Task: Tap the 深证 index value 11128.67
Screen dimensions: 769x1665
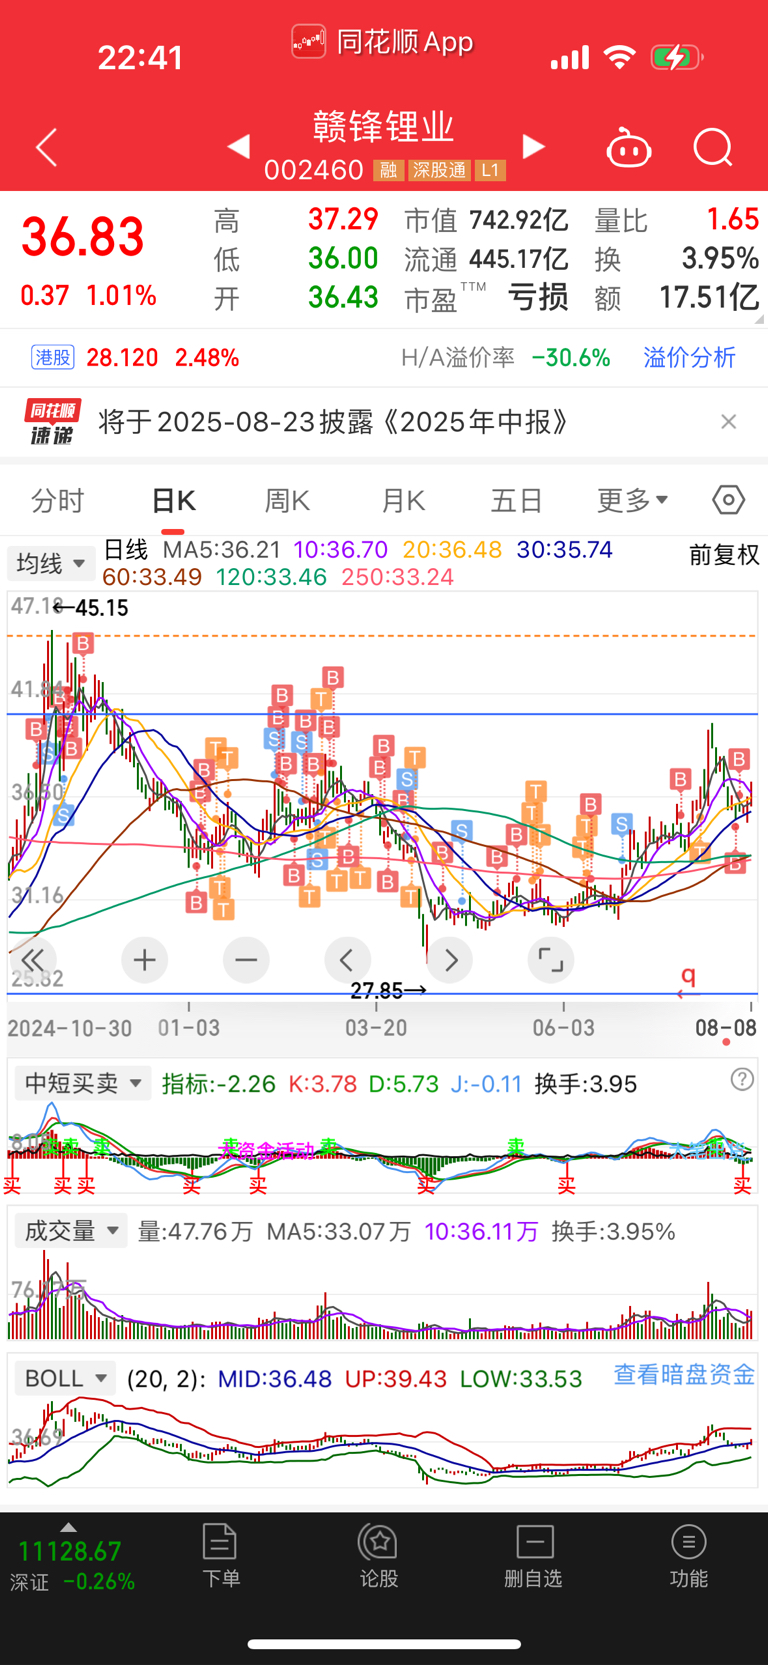Action: pyautogui.click(x=70, y=1552)
